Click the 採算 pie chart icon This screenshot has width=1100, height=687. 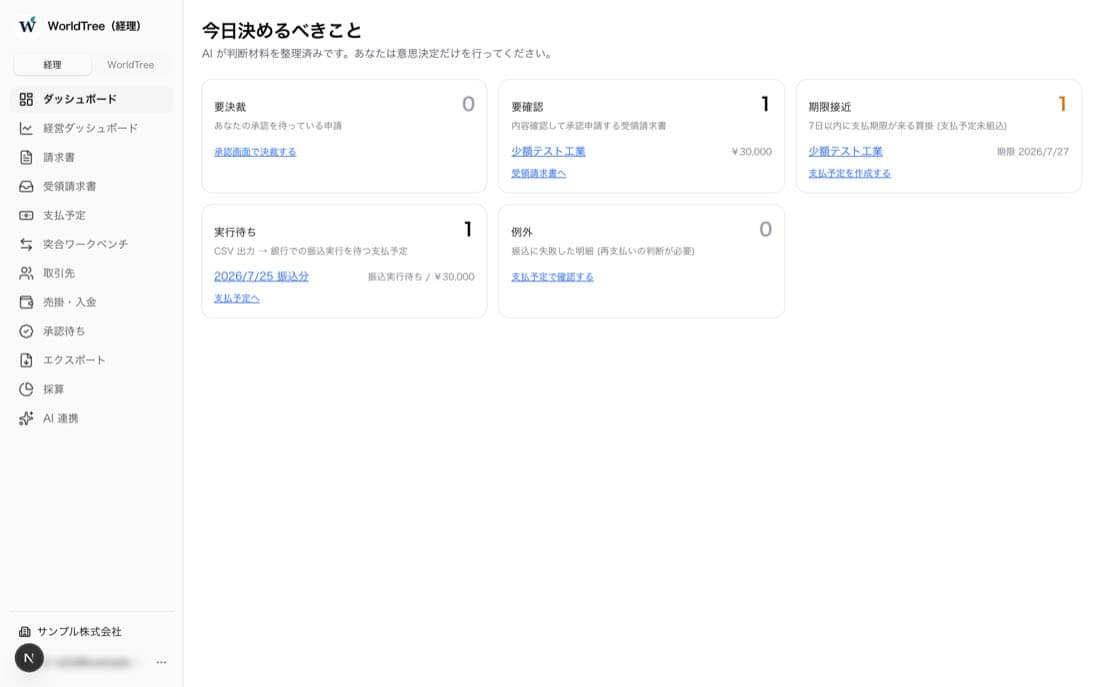pos(26,389)
